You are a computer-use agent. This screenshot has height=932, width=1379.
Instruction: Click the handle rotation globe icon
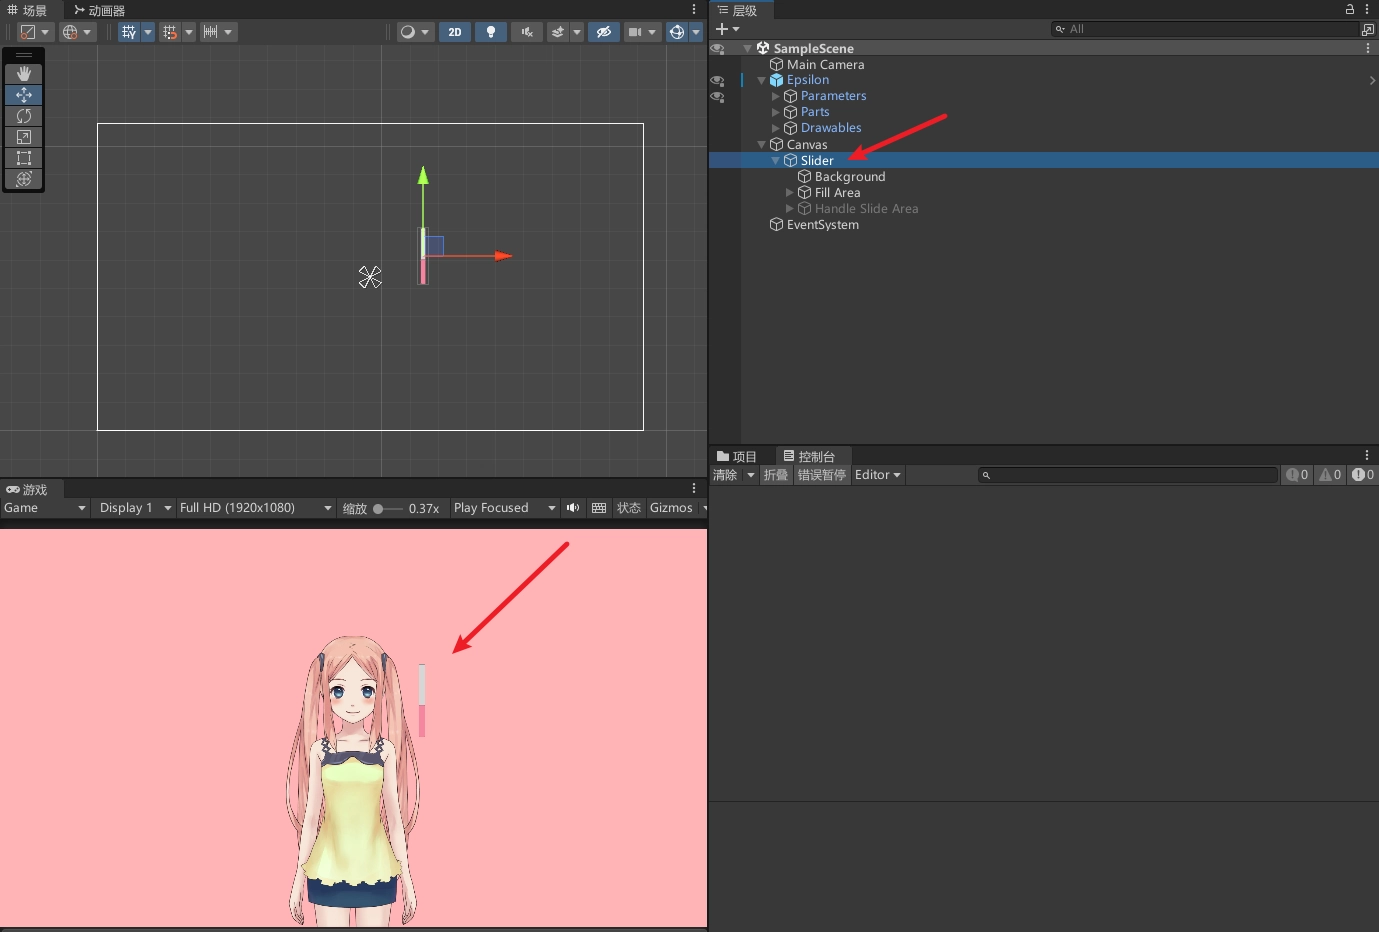point(70,32)
